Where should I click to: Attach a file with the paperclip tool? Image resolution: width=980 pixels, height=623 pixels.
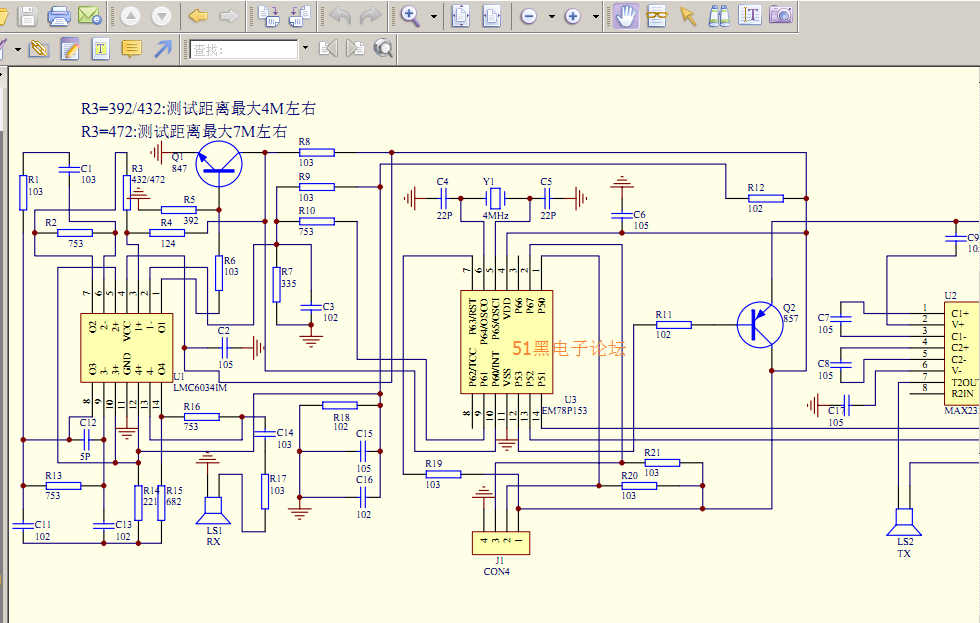[x=40, y=48]
